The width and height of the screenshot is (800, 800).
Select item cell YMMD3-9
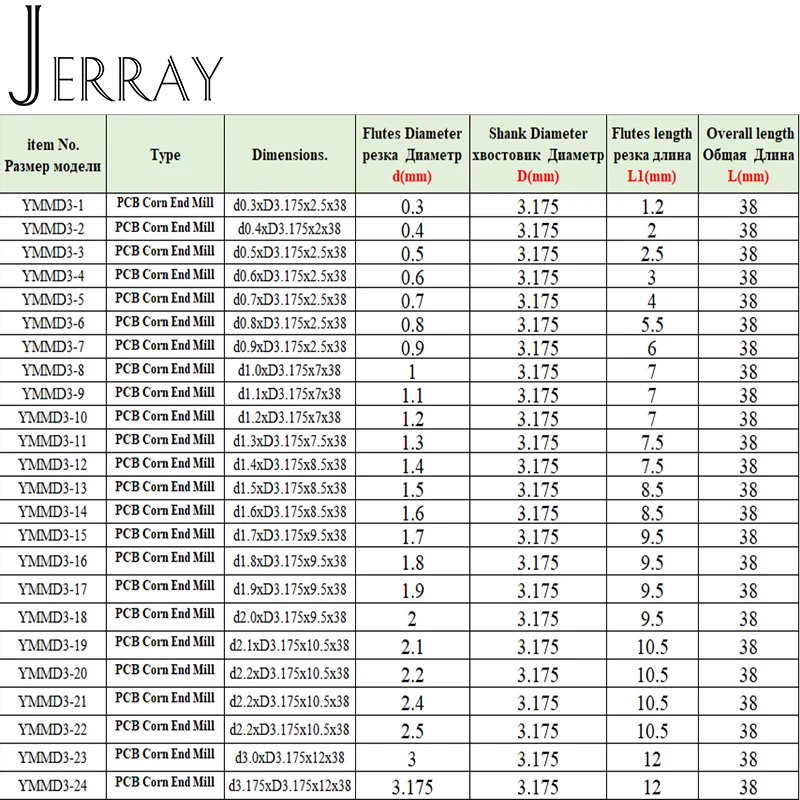[53, 394]
